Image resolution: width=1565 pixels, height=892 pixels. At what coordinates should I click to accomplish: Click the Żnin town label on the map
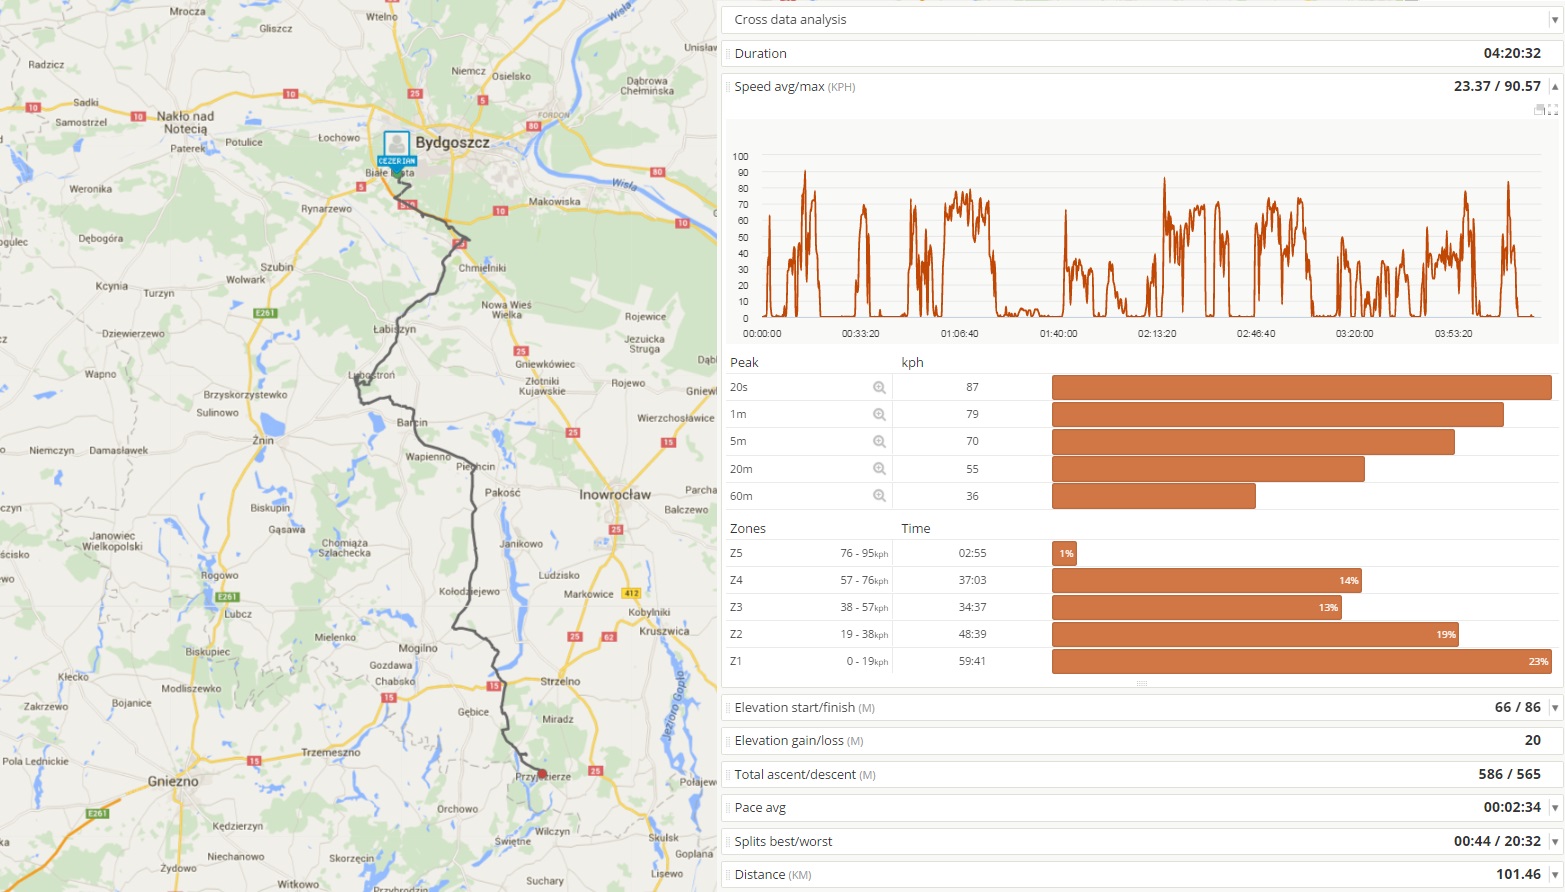pyautogui.click(x=263, y=440)
